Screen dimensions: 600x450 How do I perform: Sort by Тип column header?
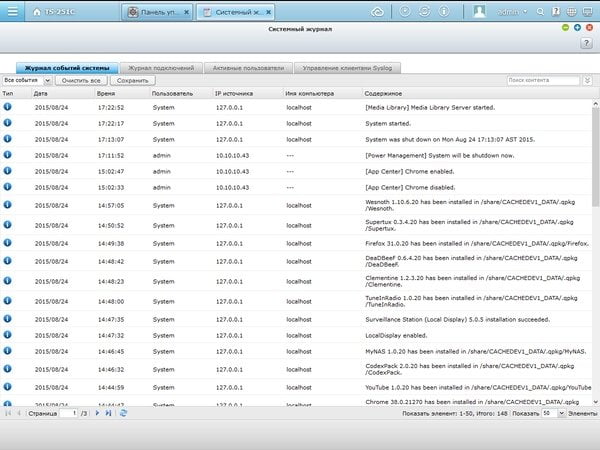[16, 93]
